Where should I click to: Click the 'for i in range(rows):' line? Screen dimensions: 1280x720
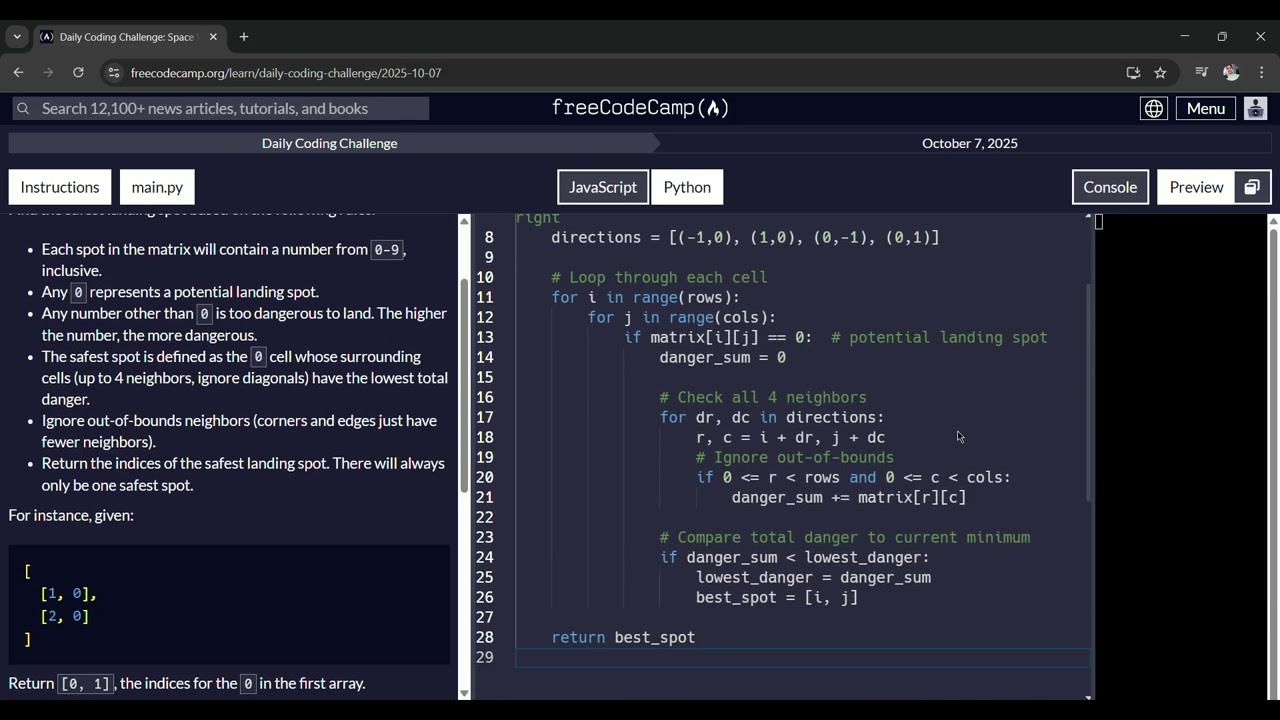click(x=645, y=297)
